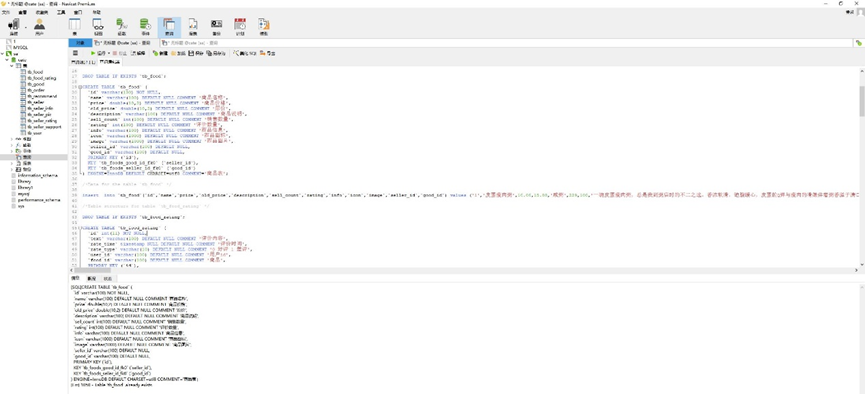The image size is (865, 394).
Task: Expand the Events group node
Action: pyautogui.click(x=12, y=151)
